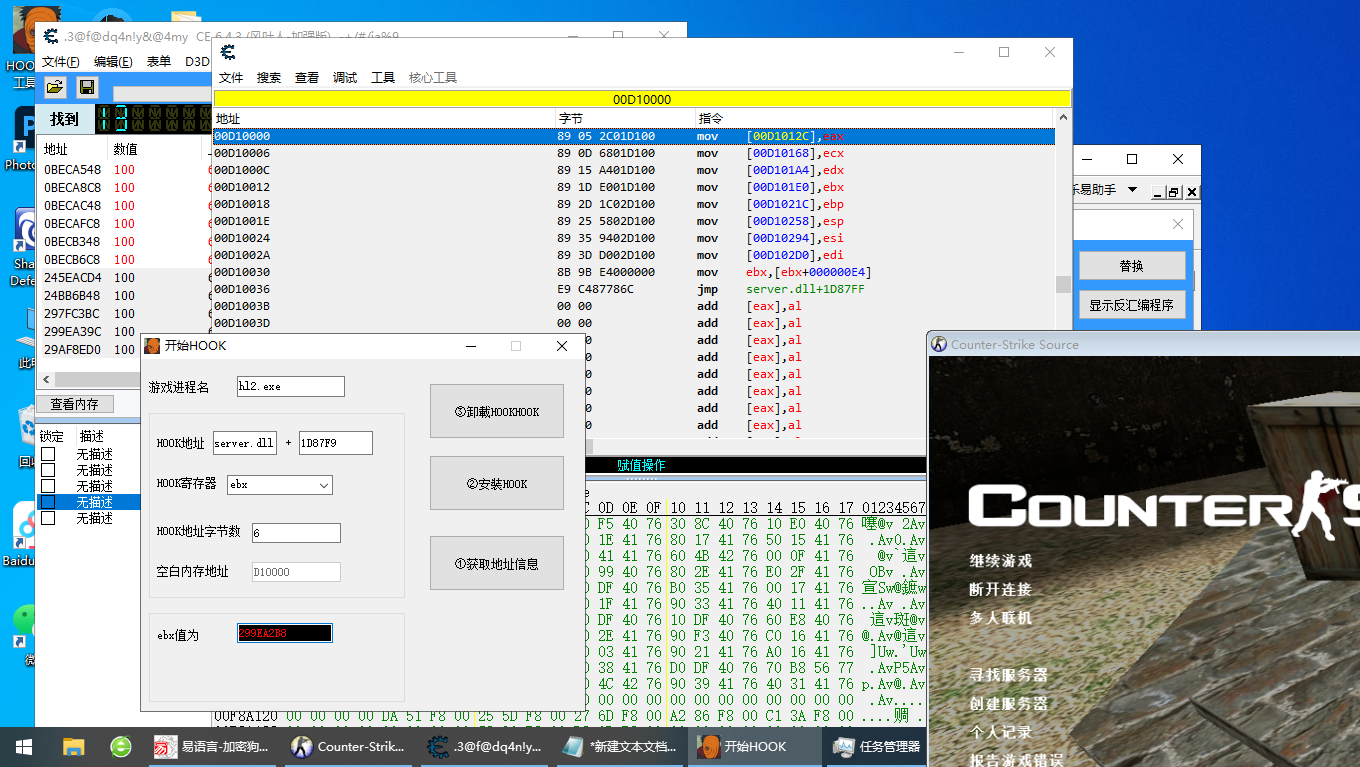
Task: Open the 搜索 menu in memory viewer
Action: (x=268, y=78)
